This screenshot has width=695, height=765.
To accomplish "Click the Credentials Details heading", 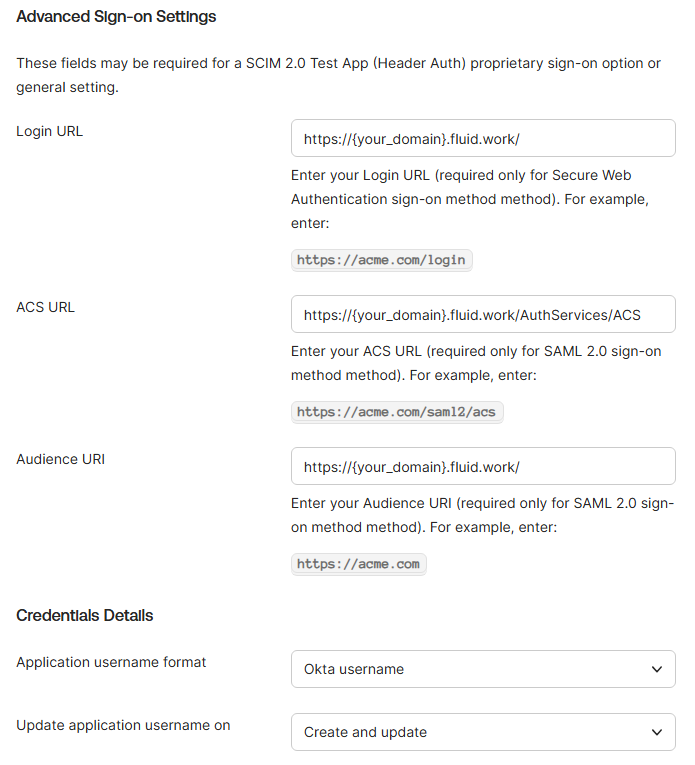I will coord(85,615).
